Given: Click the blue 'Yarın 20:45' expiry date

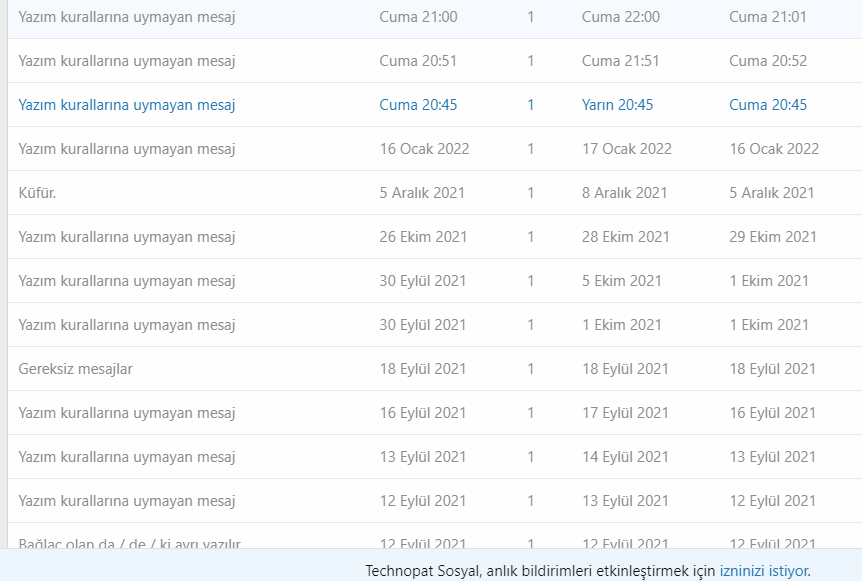Looking at the screenshot, I should 617,105.
